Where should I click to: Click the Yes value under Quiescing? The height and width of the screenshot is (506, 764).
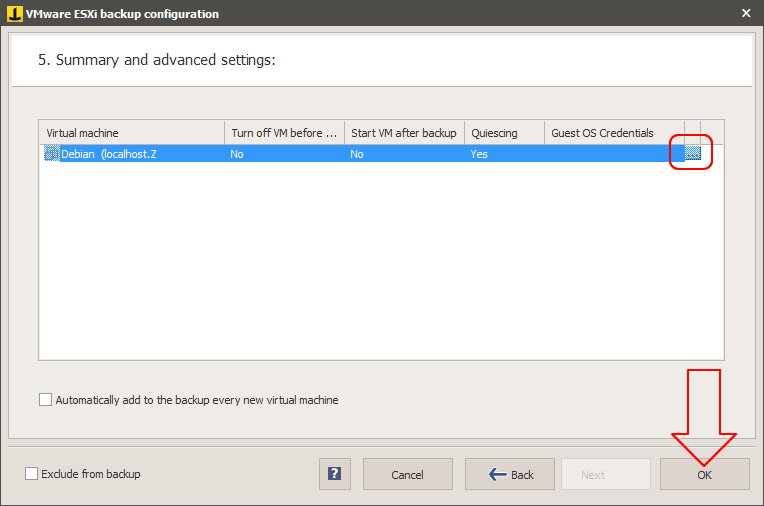point(479,154)
